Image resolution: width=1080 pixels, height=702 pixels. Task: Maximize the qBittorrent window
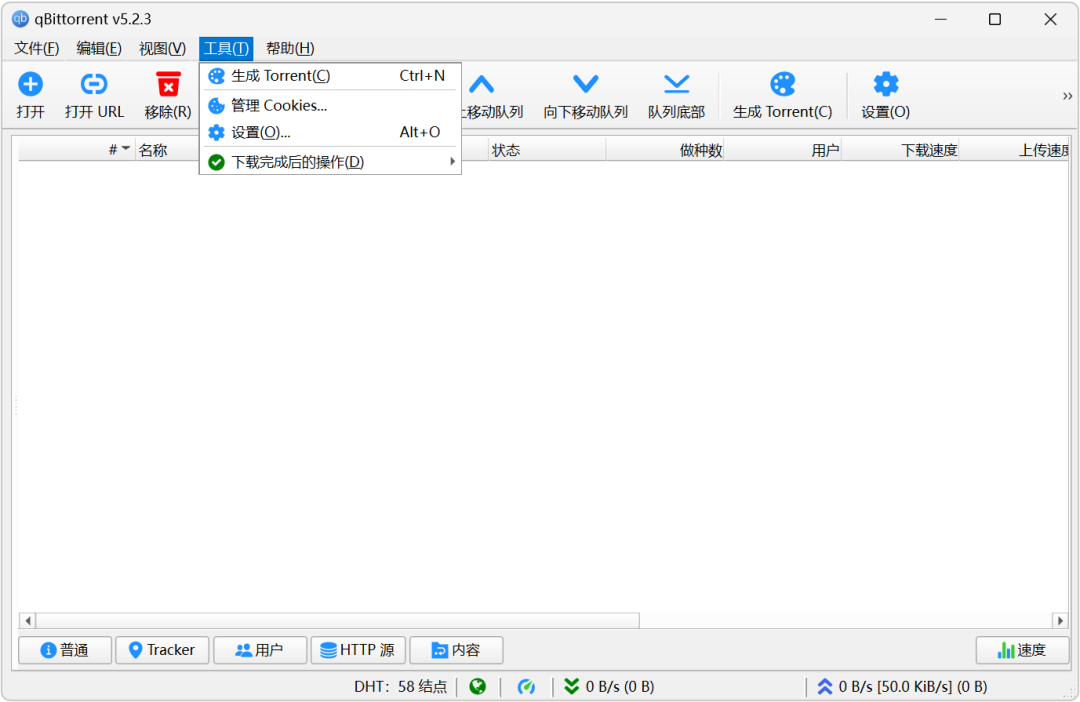(995, 19)
